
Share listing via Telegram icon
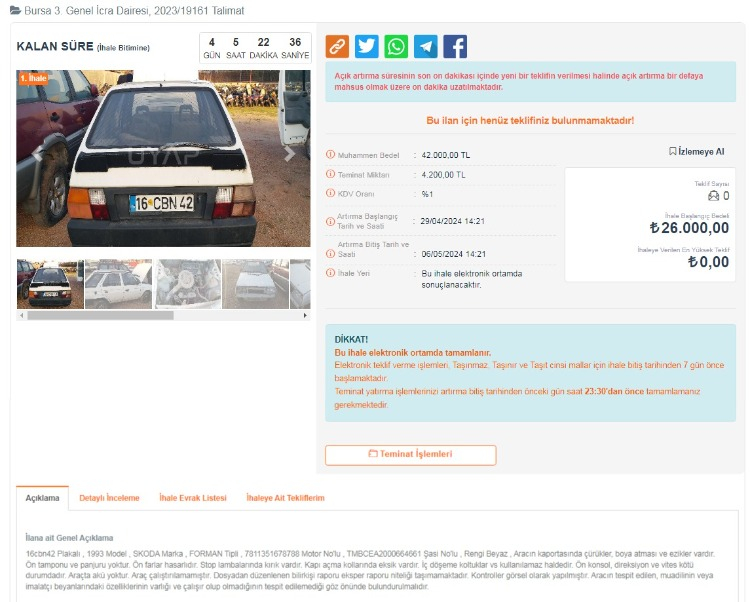coord(426,46)
